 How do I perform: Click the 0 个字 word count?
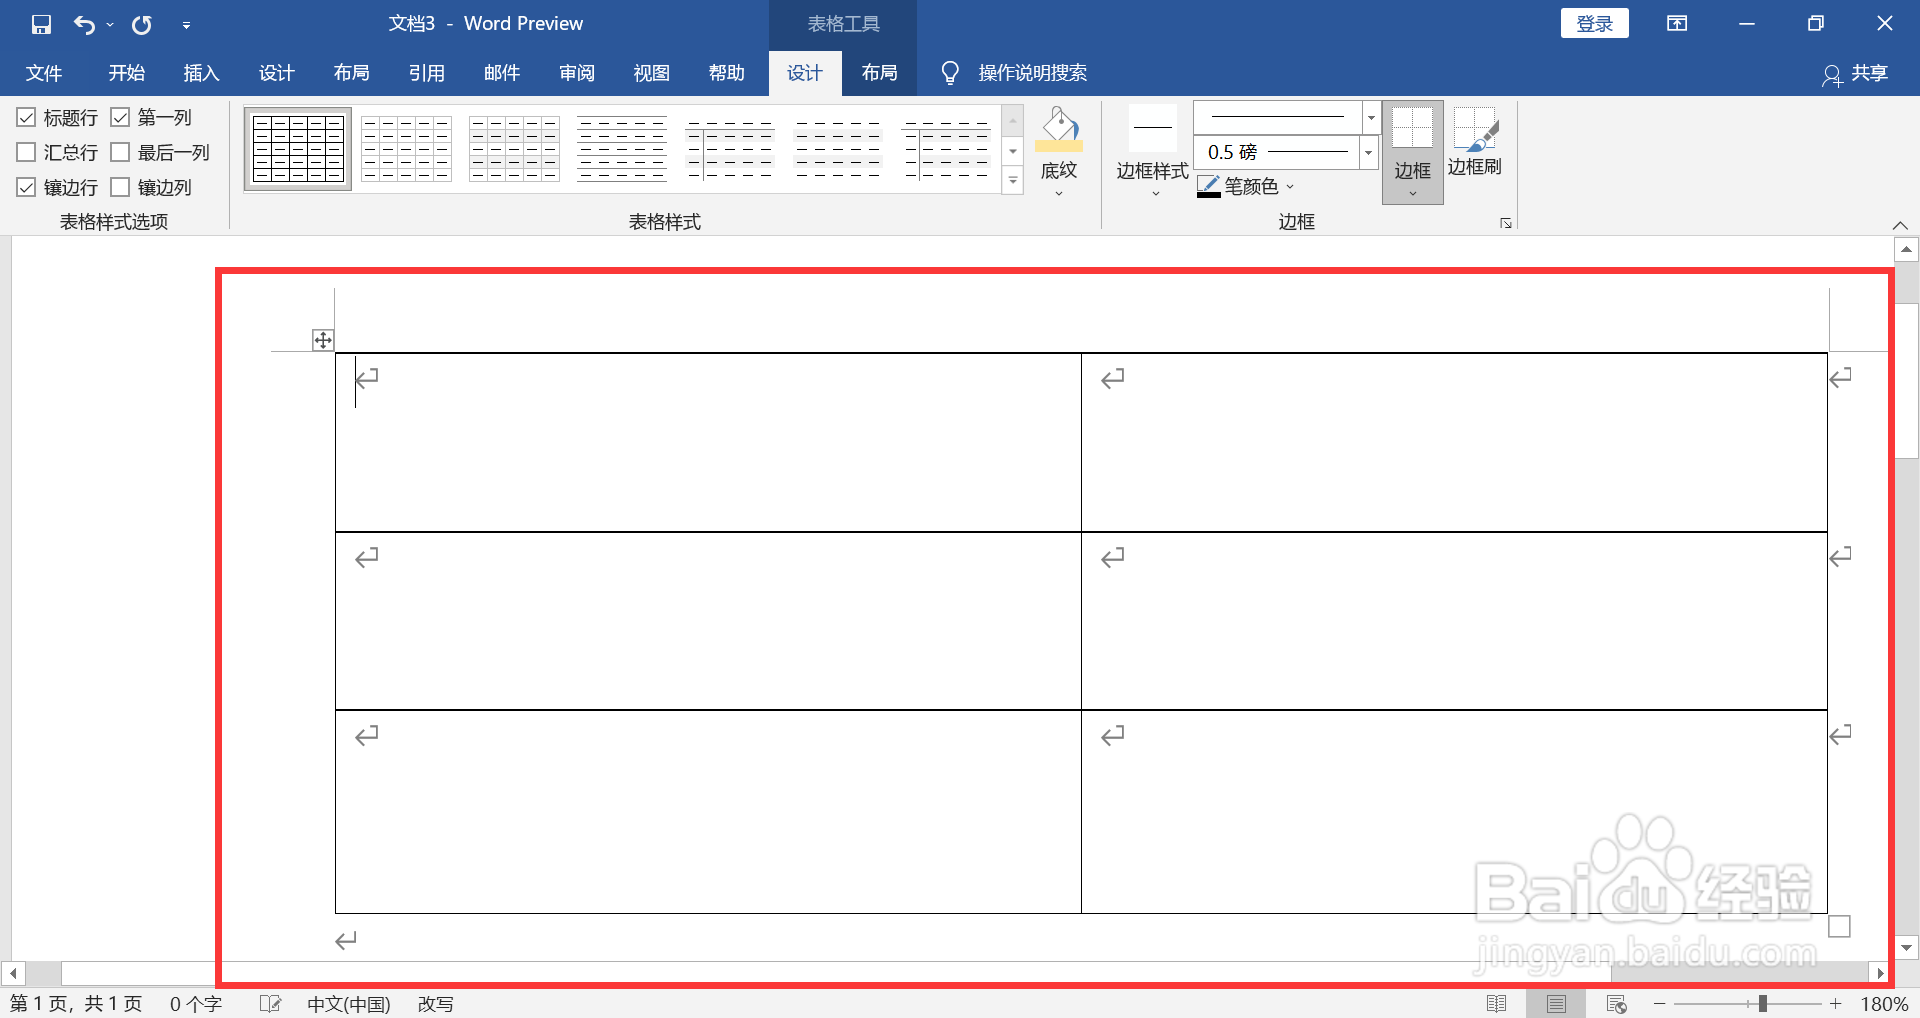pos(195,1003)
